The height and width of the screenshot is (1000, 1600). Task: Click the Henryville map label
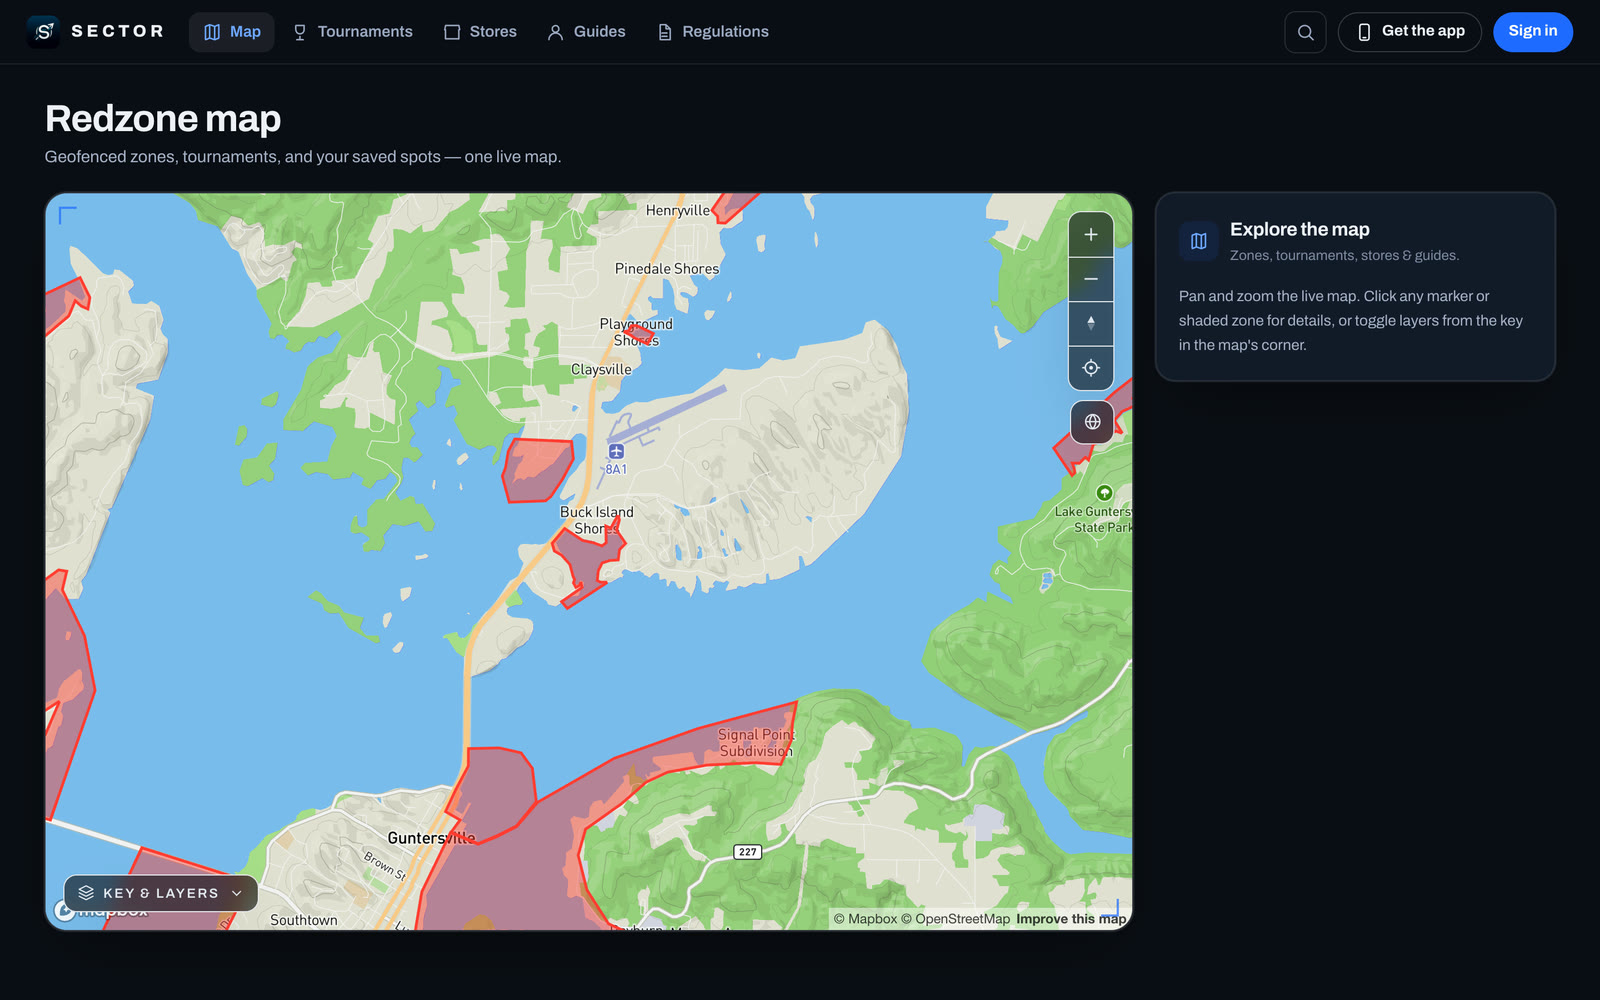[x=677, y=211]
